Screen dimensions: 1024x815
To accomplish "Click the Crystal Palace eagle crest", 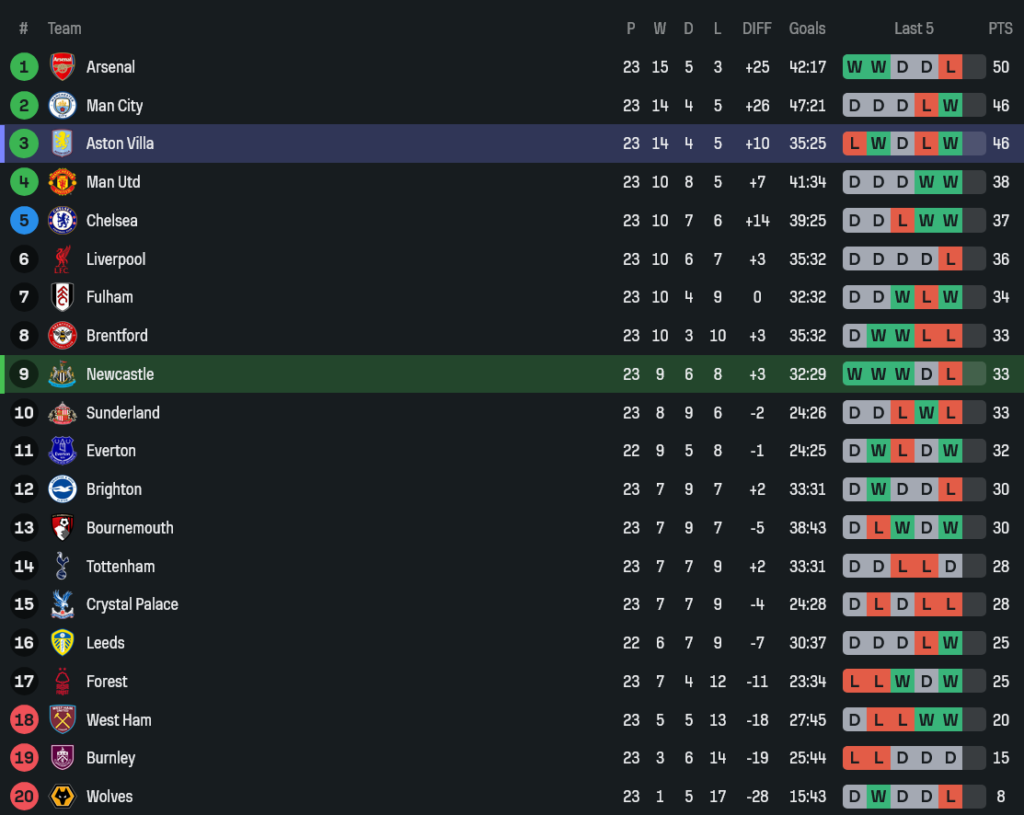I will tap(62, 604).
